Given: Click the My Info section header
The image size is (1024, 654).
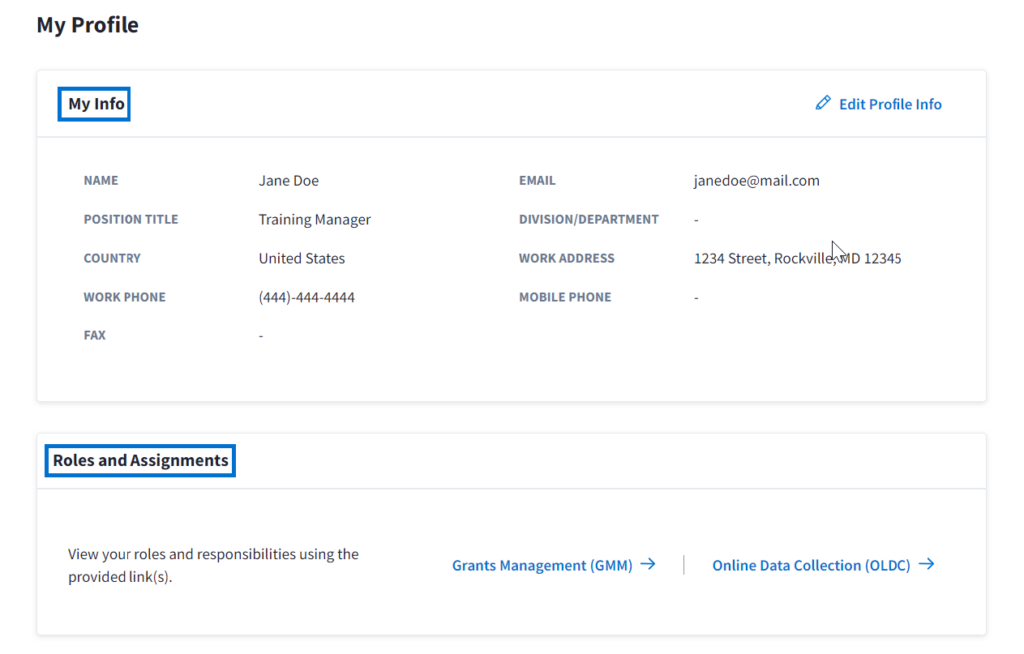Looking at the screenshot, I should (93, 103).
